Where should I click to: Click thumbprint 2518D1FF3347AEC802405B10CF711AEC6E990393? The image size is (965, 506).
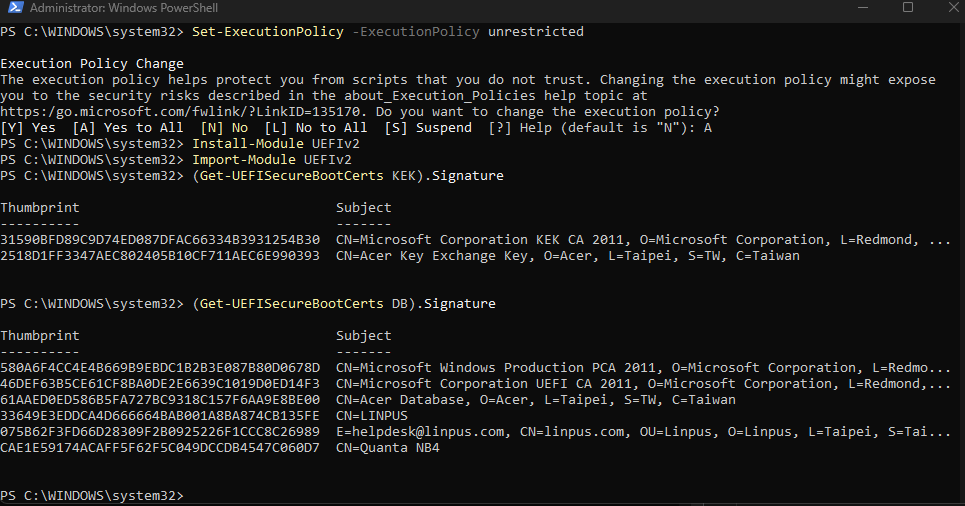coord(160,255)
